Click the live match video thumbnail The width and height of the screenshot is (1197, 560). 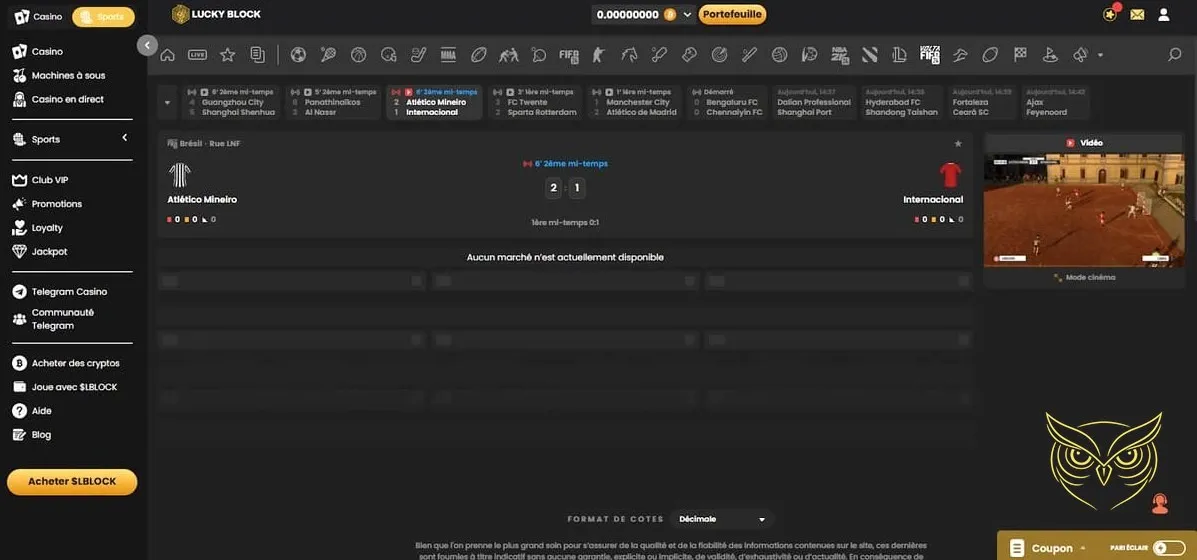1084,210
